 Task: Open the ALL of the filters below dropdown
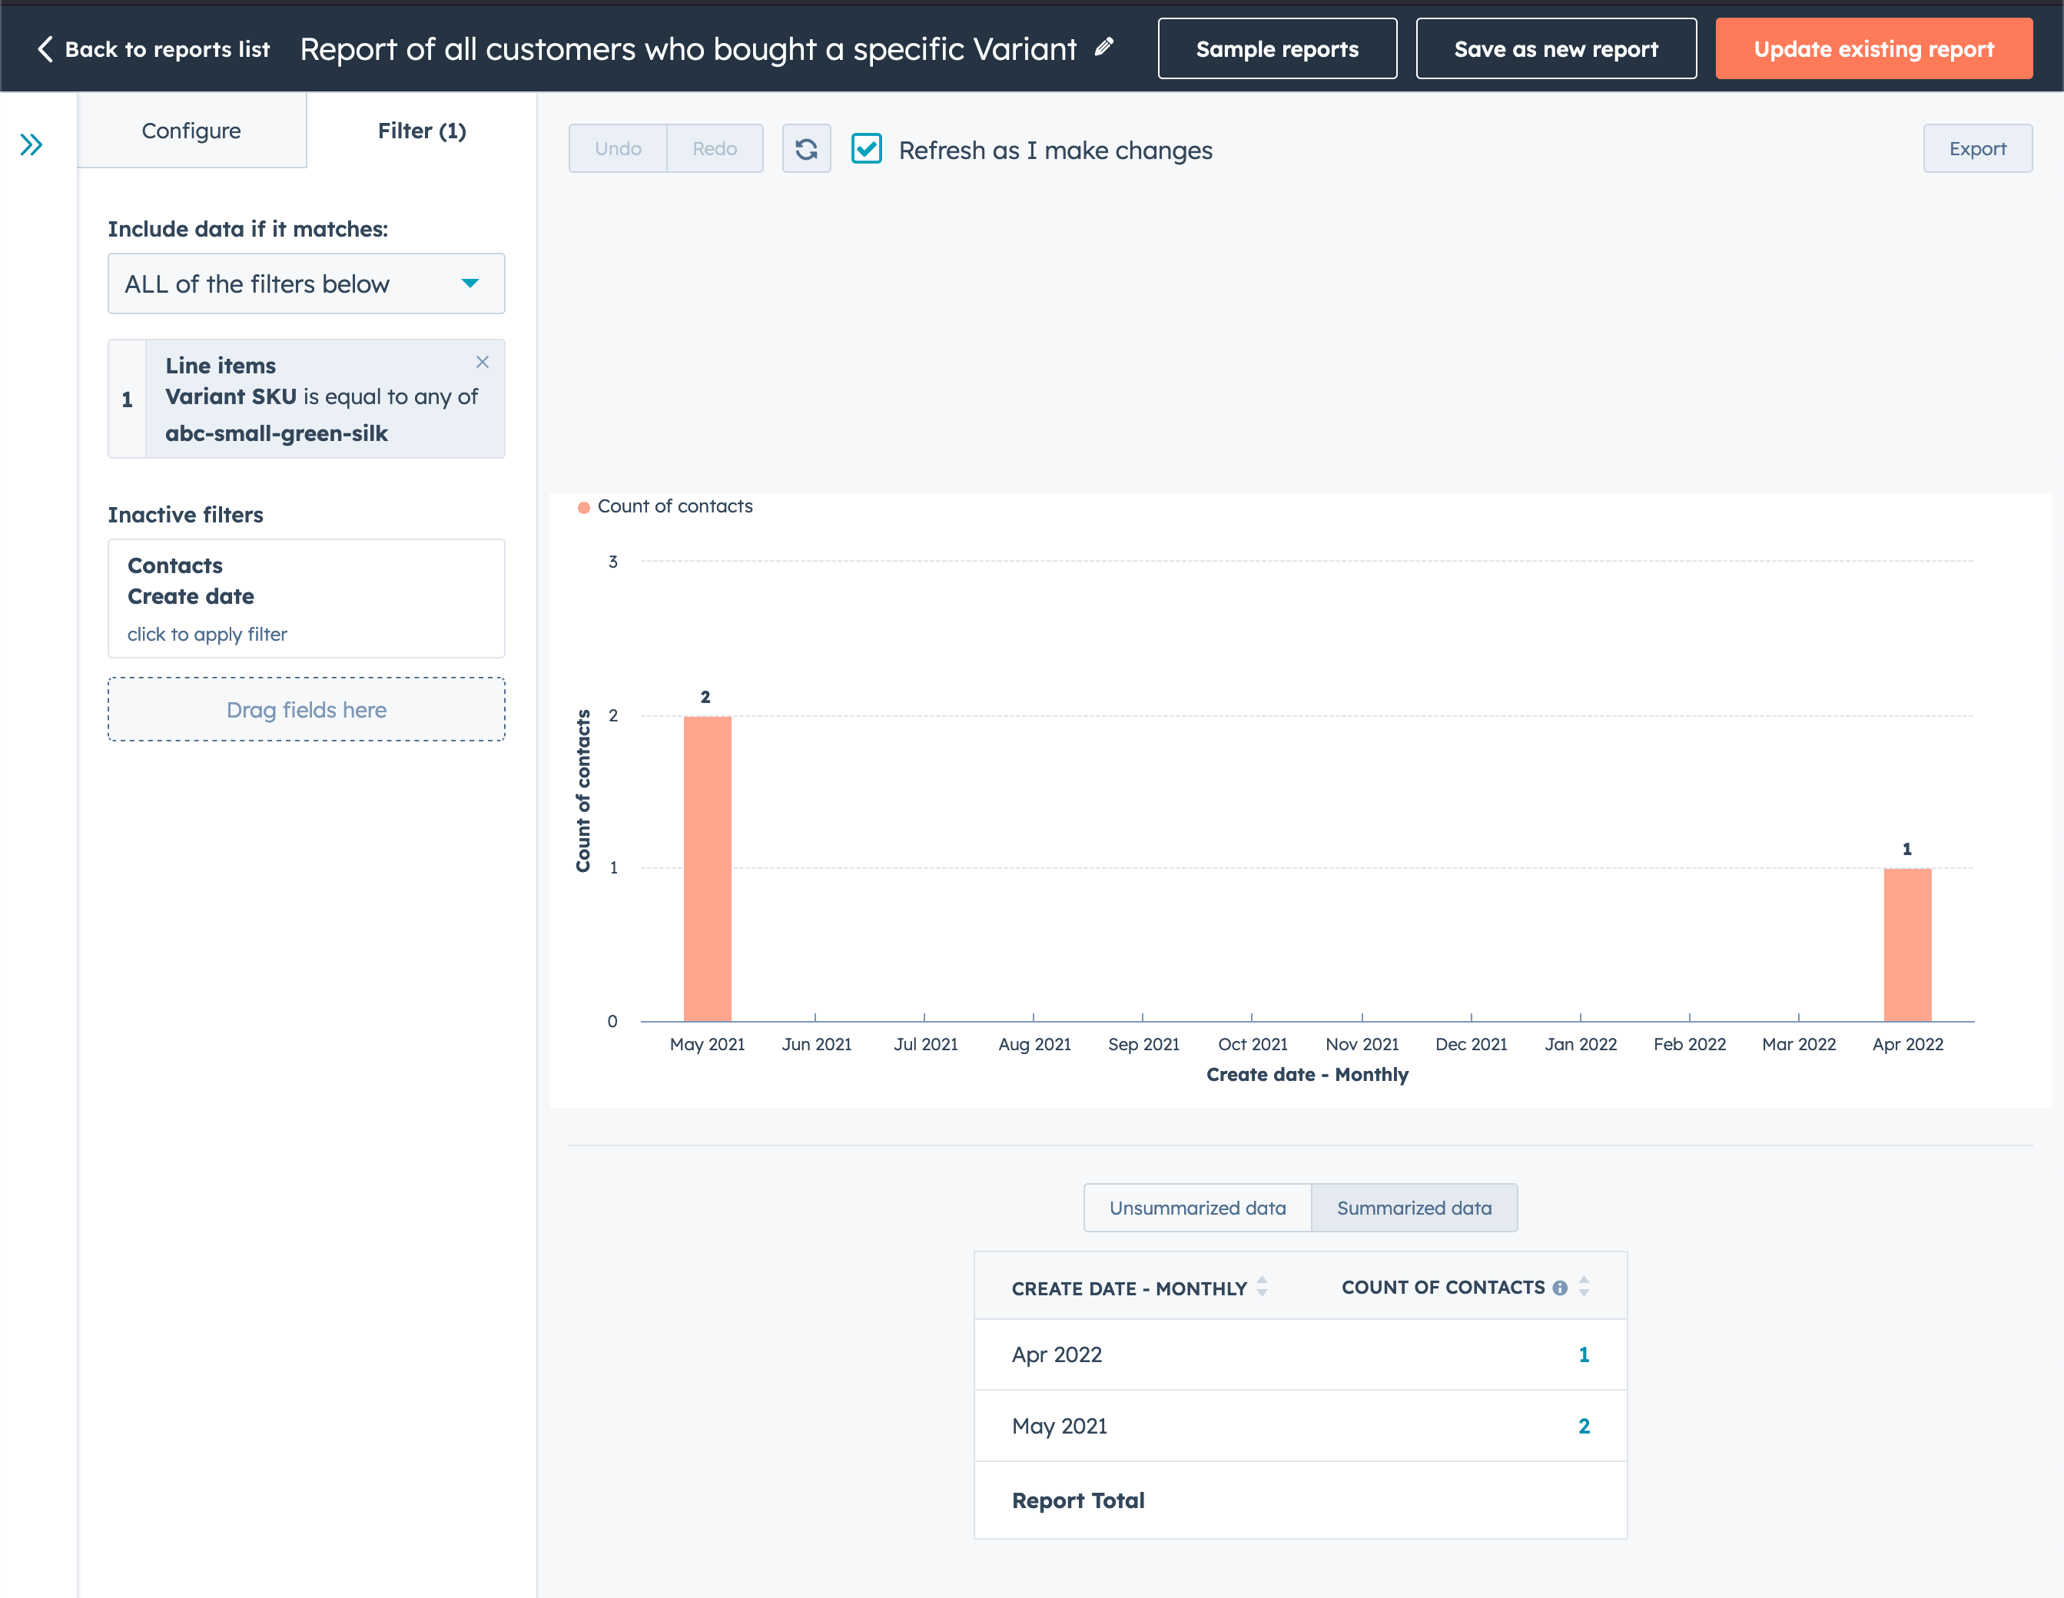pyautogui.click(x=306, y=284)
